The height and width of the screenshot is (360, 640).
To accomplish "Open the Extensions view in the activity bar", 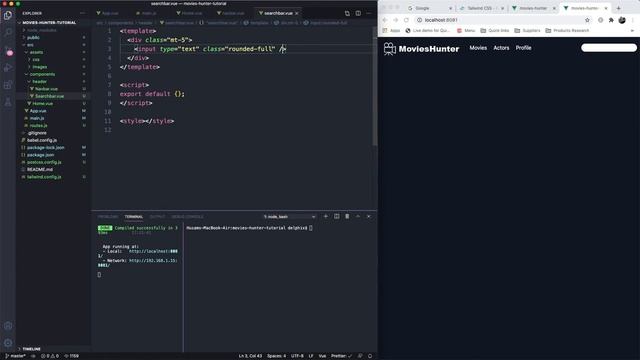I will (8, 85).
